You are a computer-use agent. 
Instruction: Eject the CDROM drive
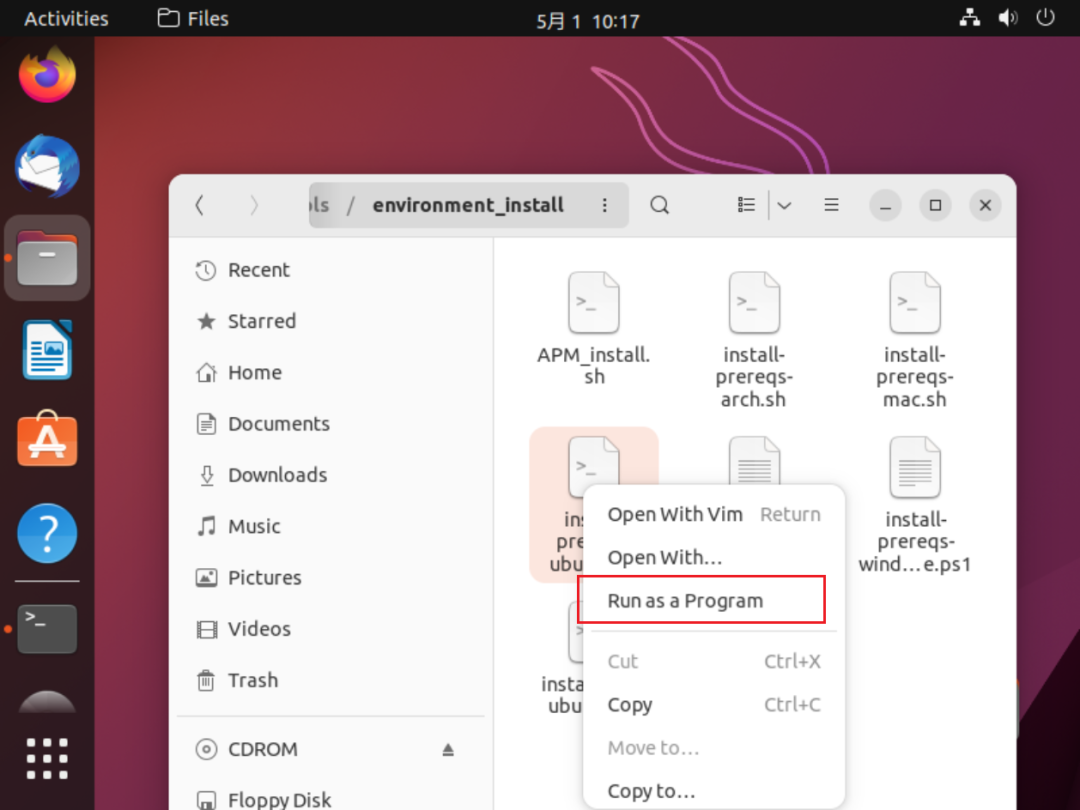(x=448, y=749)
